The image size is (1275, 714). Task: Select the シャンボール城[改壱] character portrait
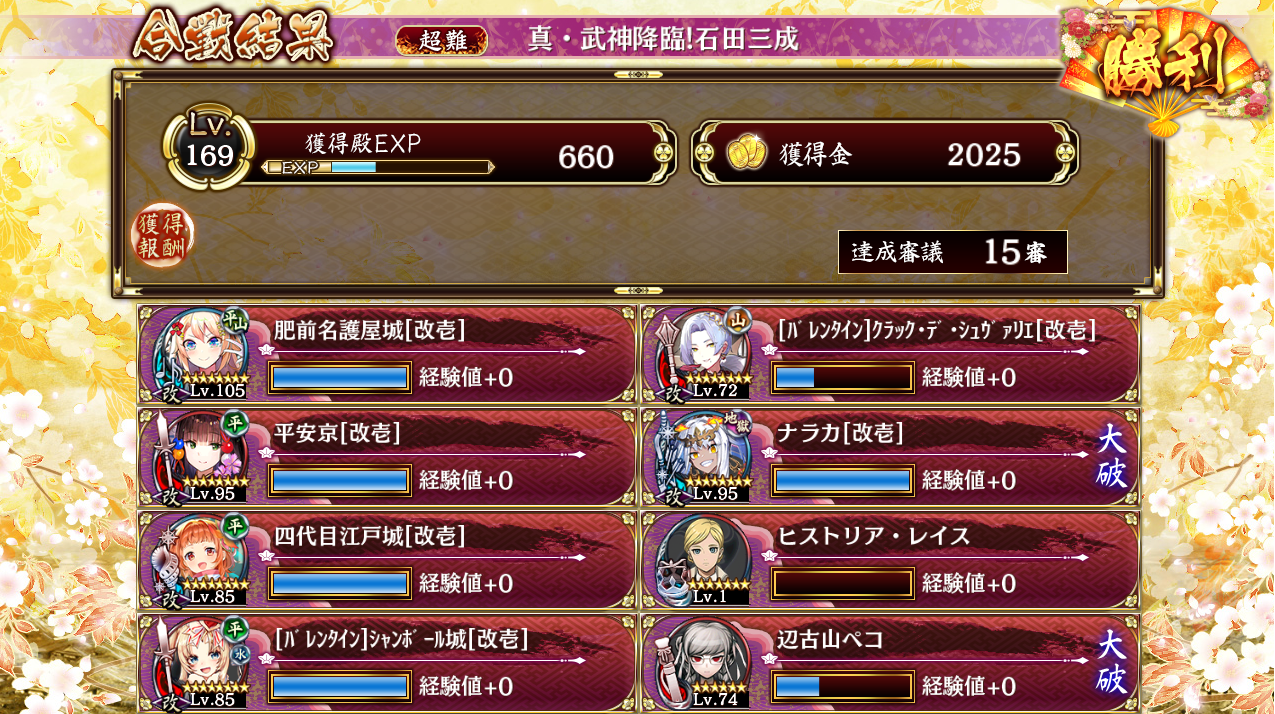pos(201,664)
